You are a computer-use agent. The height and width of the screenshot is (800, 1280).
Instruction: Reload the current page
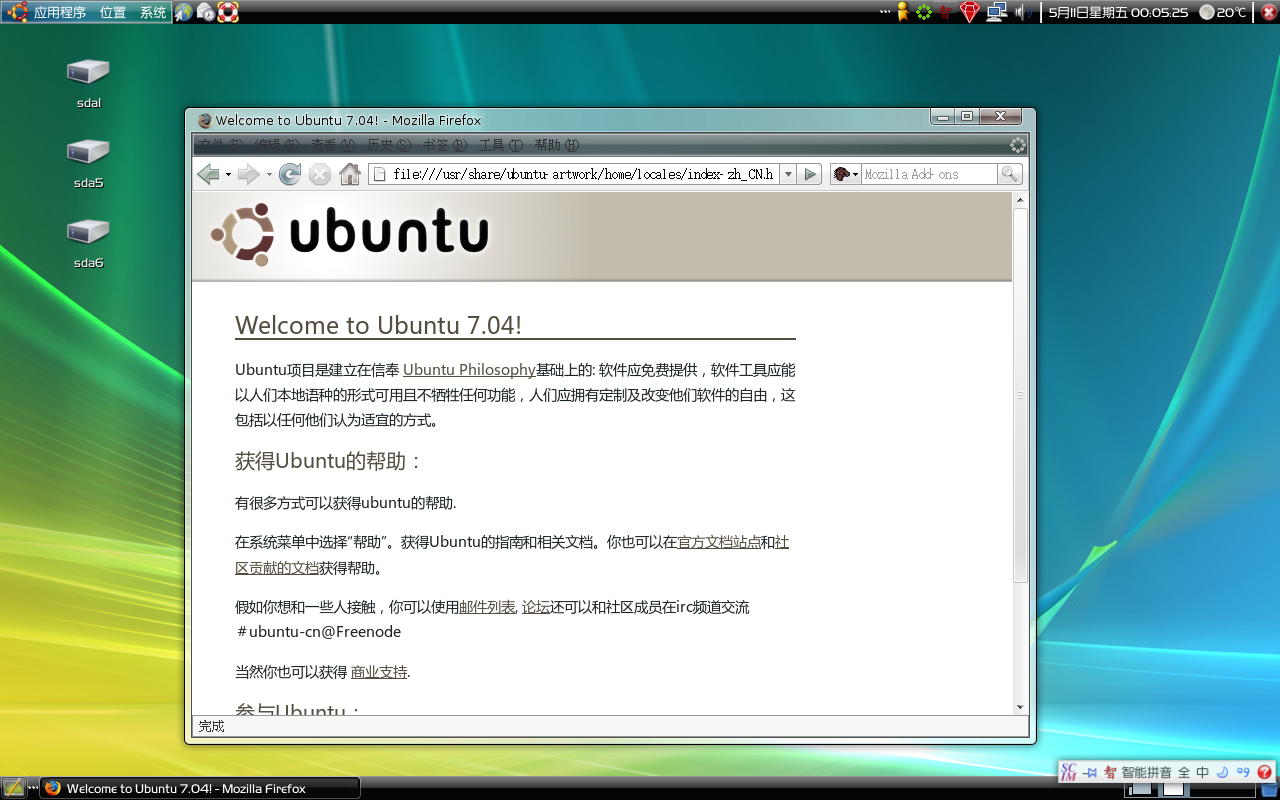290,174
